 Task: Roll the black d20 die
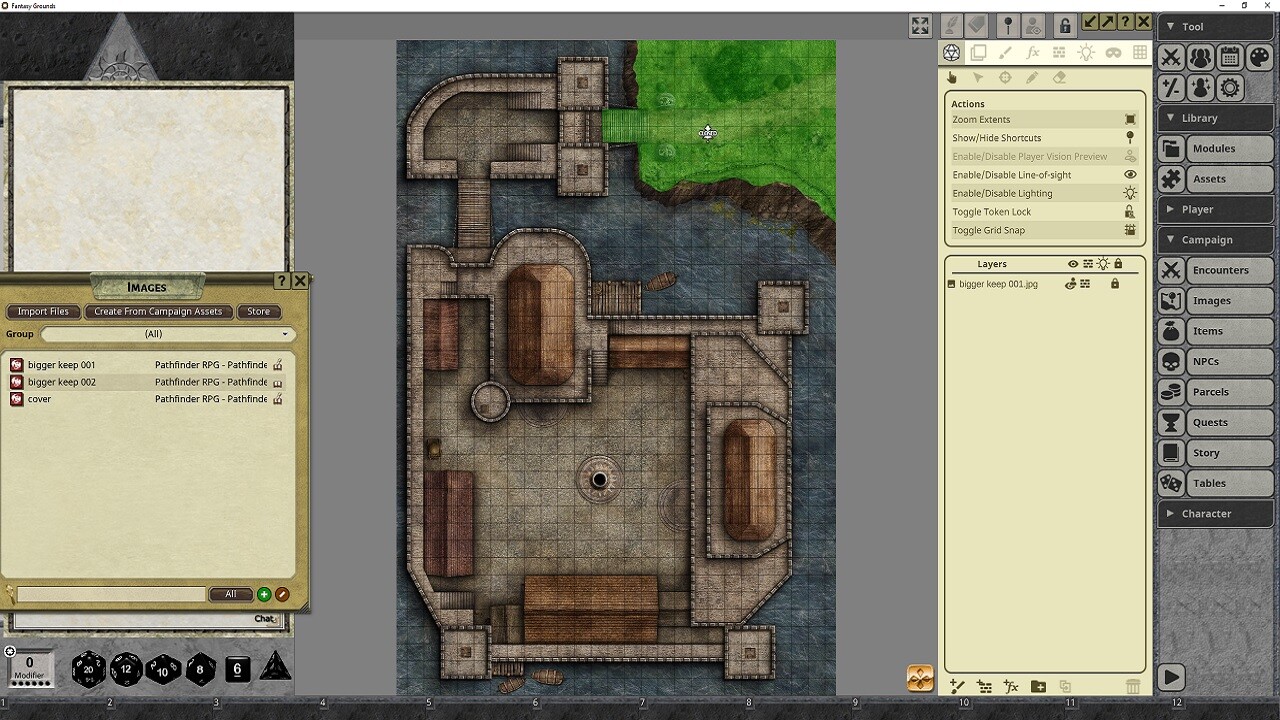click(x=87, y=668)
